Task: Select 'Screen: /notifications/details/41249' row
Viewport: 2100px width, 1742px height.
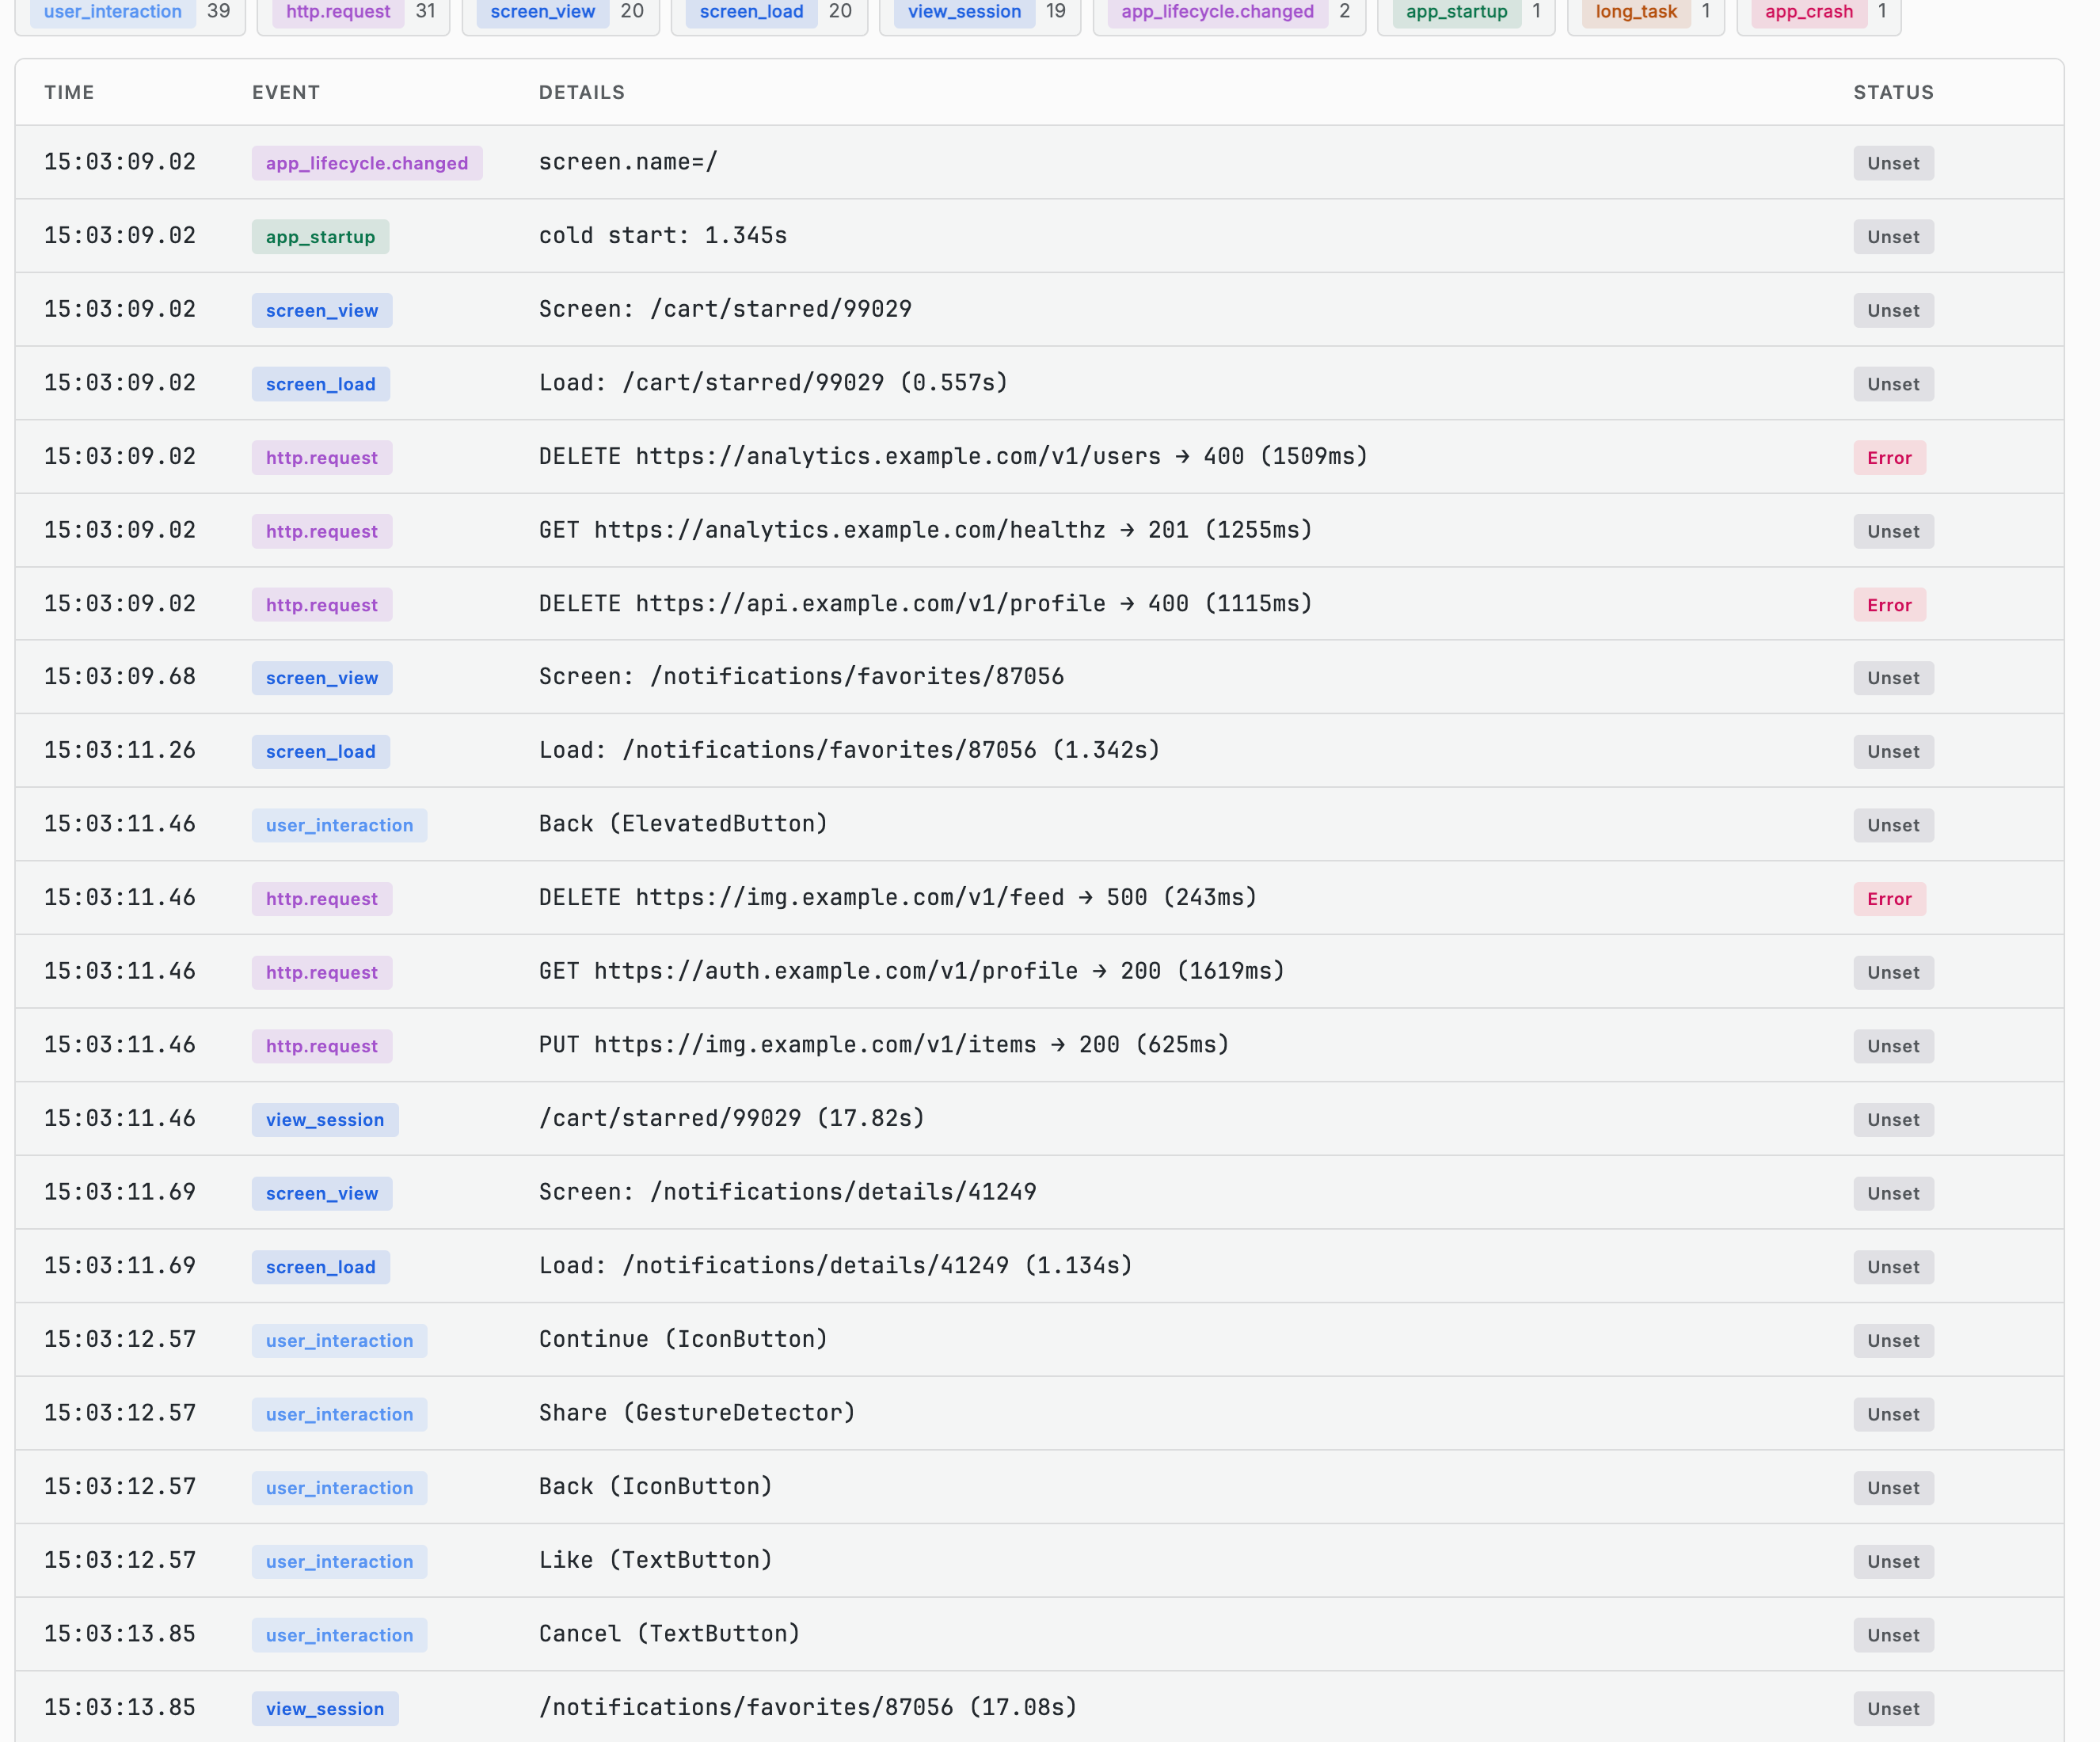Action: (1039, 1192)
